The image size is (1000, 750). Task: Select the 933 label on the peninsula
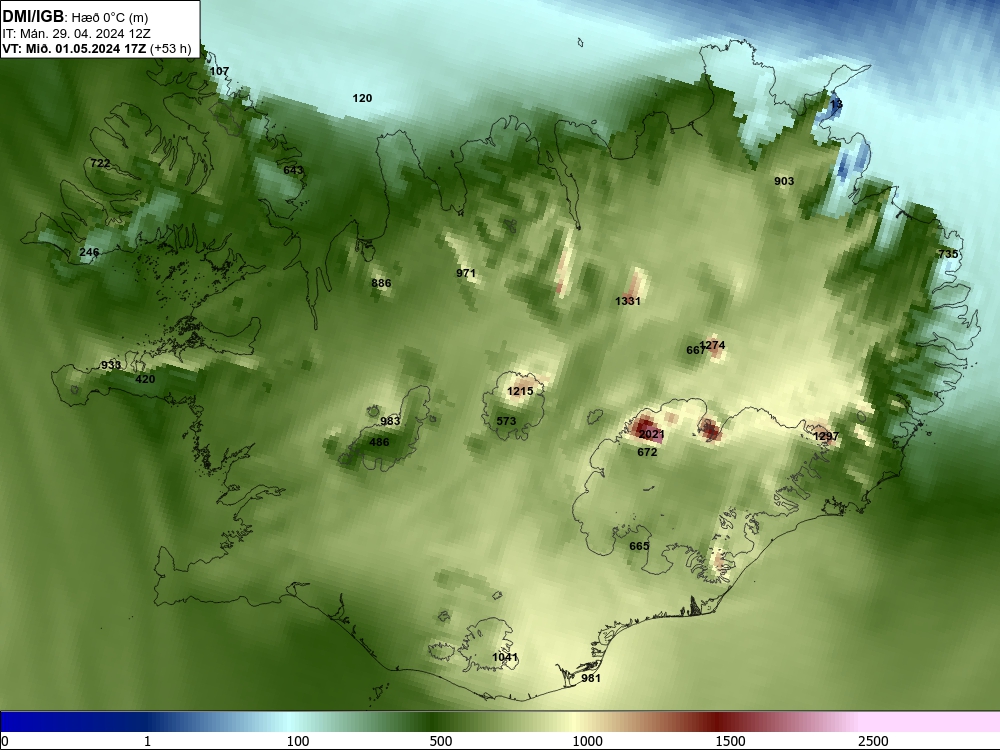pos(111,365)
